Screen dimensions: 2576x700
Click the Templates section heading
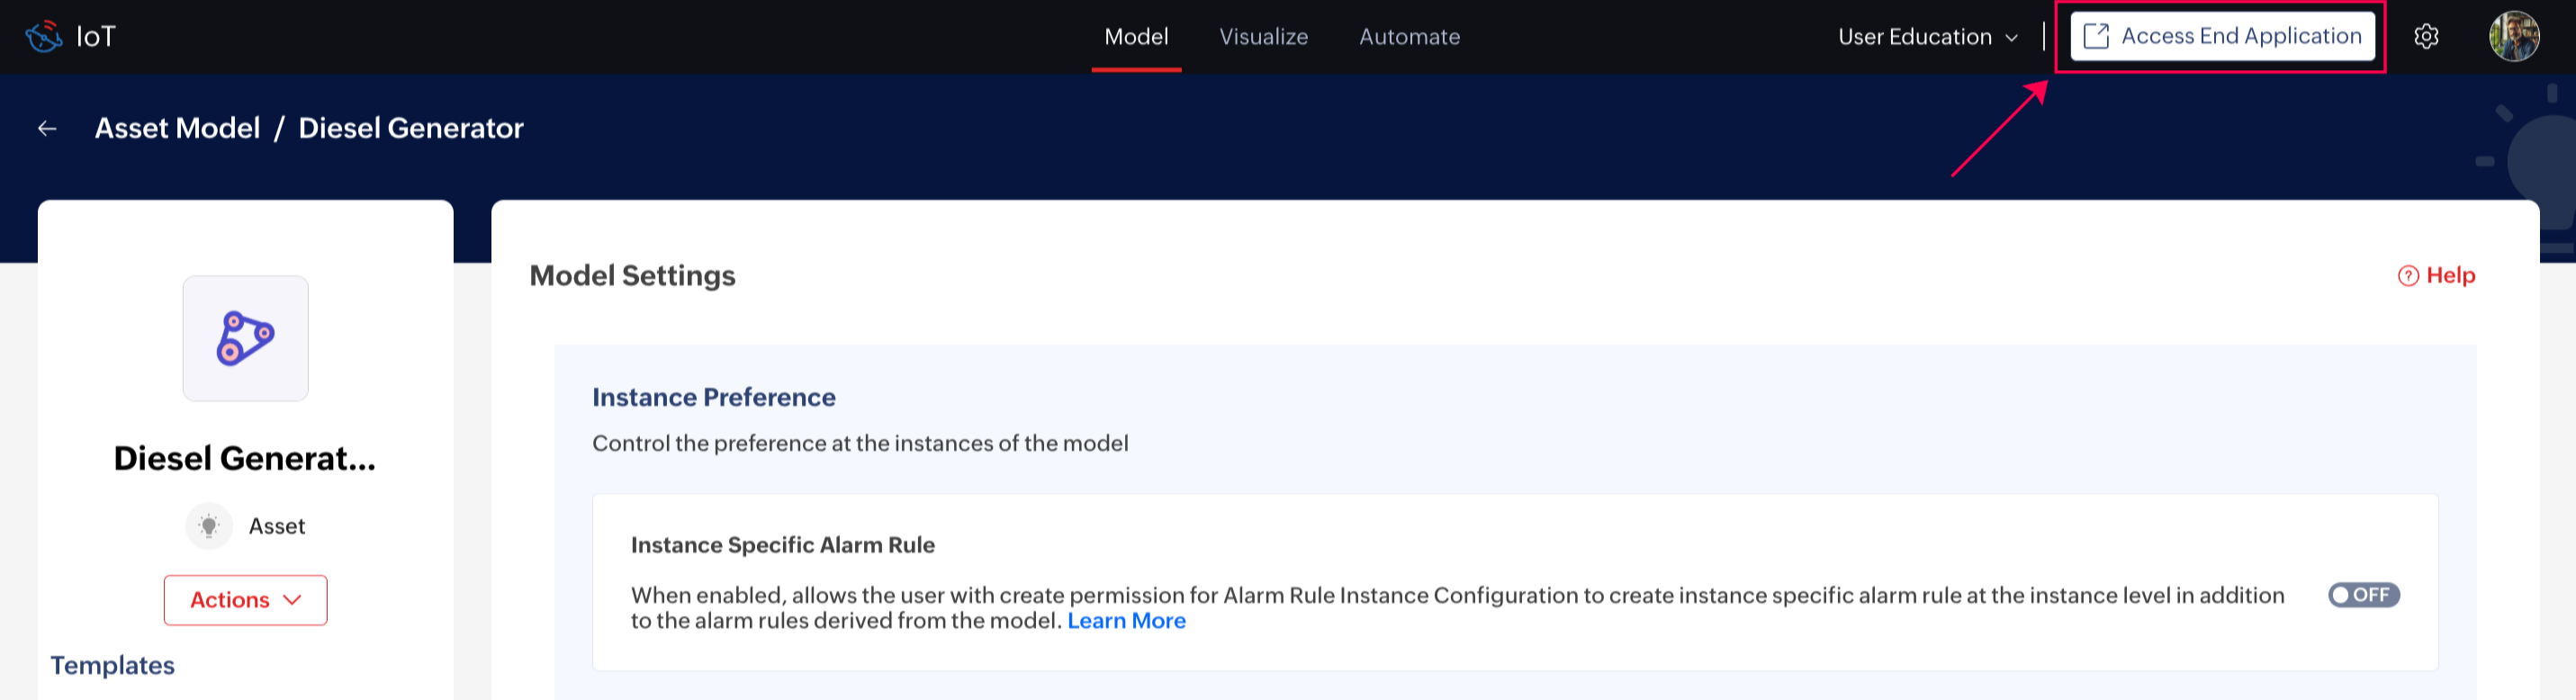point(112,665)
